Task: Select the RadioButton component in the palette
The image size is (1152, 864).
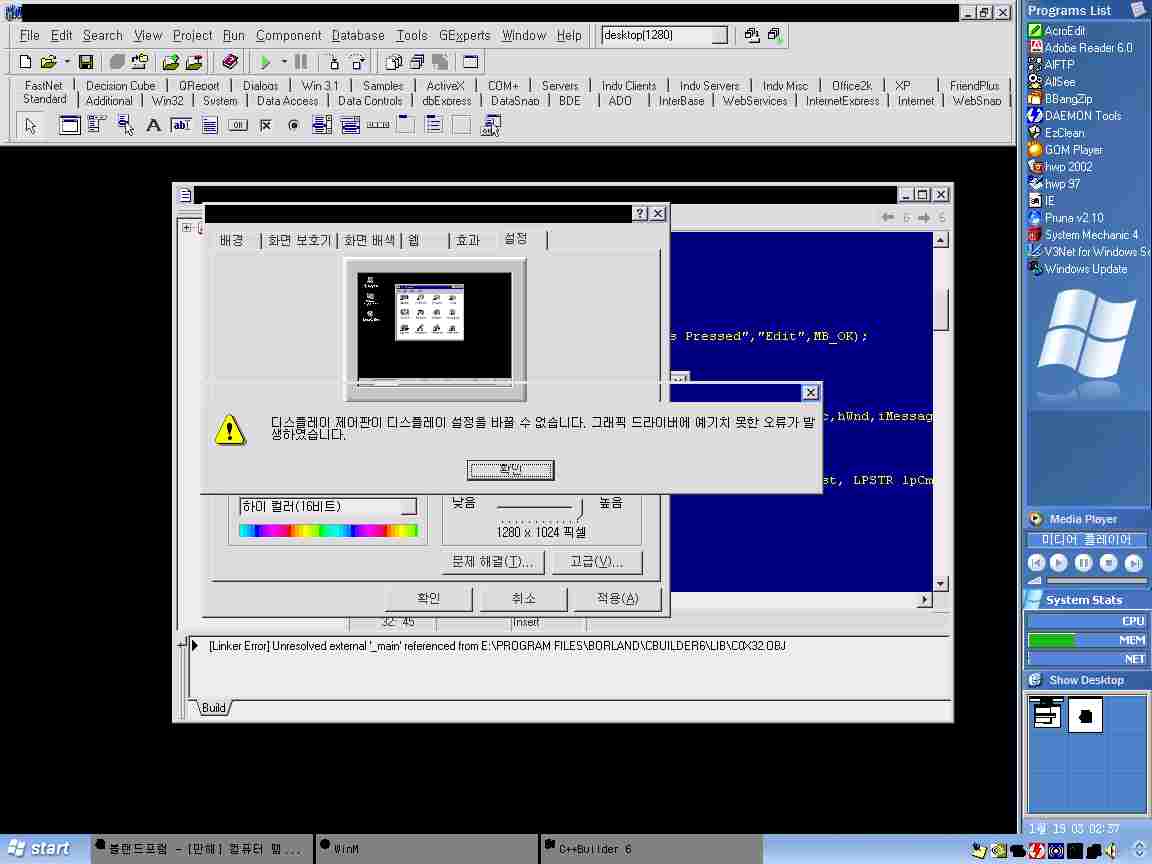Action: tap(293, 125)
